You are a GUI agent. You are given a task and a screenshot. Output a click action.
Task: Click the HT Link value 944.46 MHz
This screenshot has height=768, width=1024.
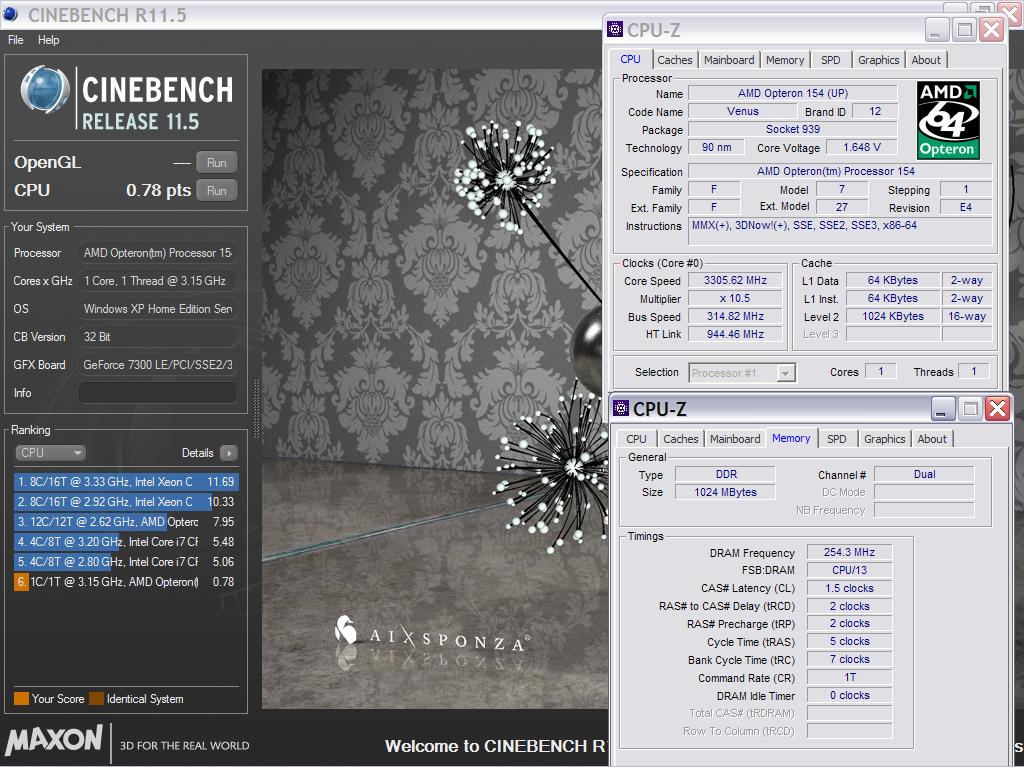click(735, 334)
